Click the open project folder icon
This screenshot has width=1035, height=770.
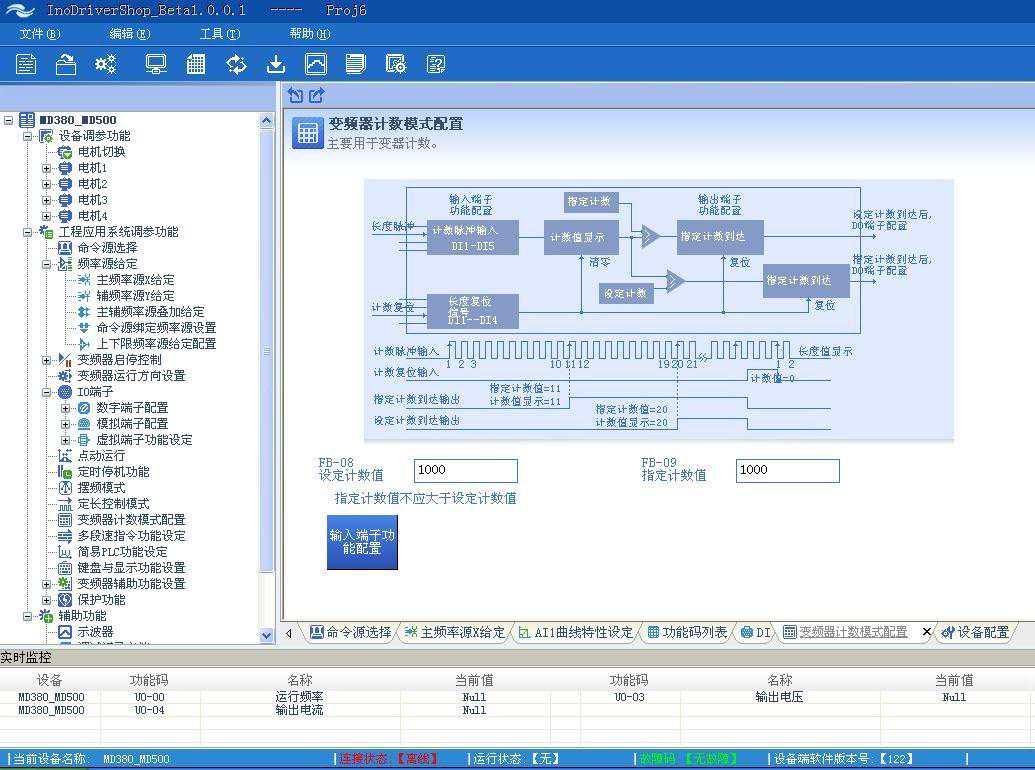click(66, 64)
